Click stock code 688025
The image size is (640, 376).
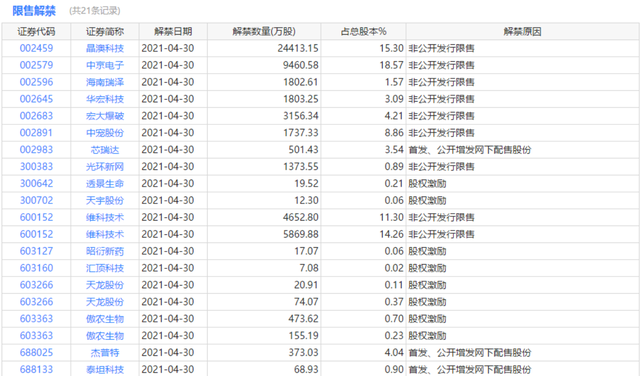pos(36,353)
